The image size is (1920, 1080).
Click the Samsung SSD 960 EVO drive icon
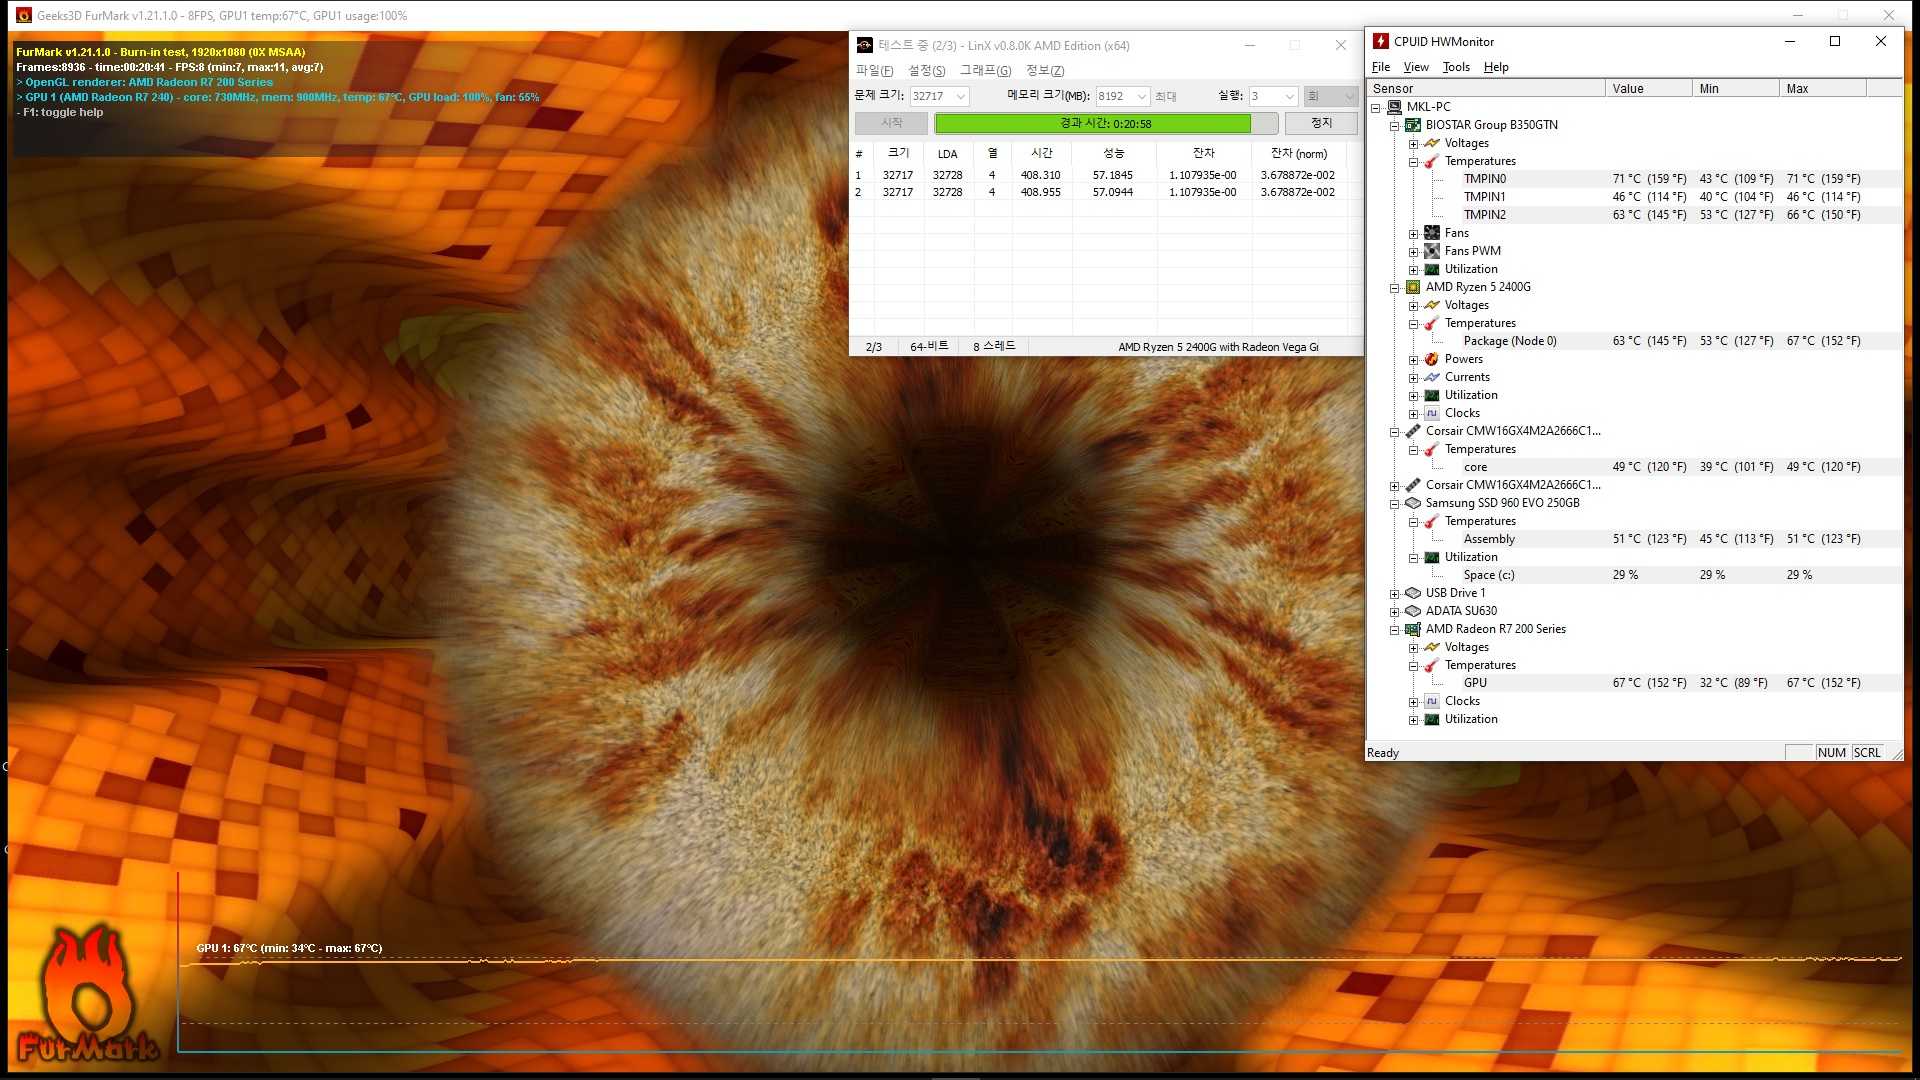1413,503
